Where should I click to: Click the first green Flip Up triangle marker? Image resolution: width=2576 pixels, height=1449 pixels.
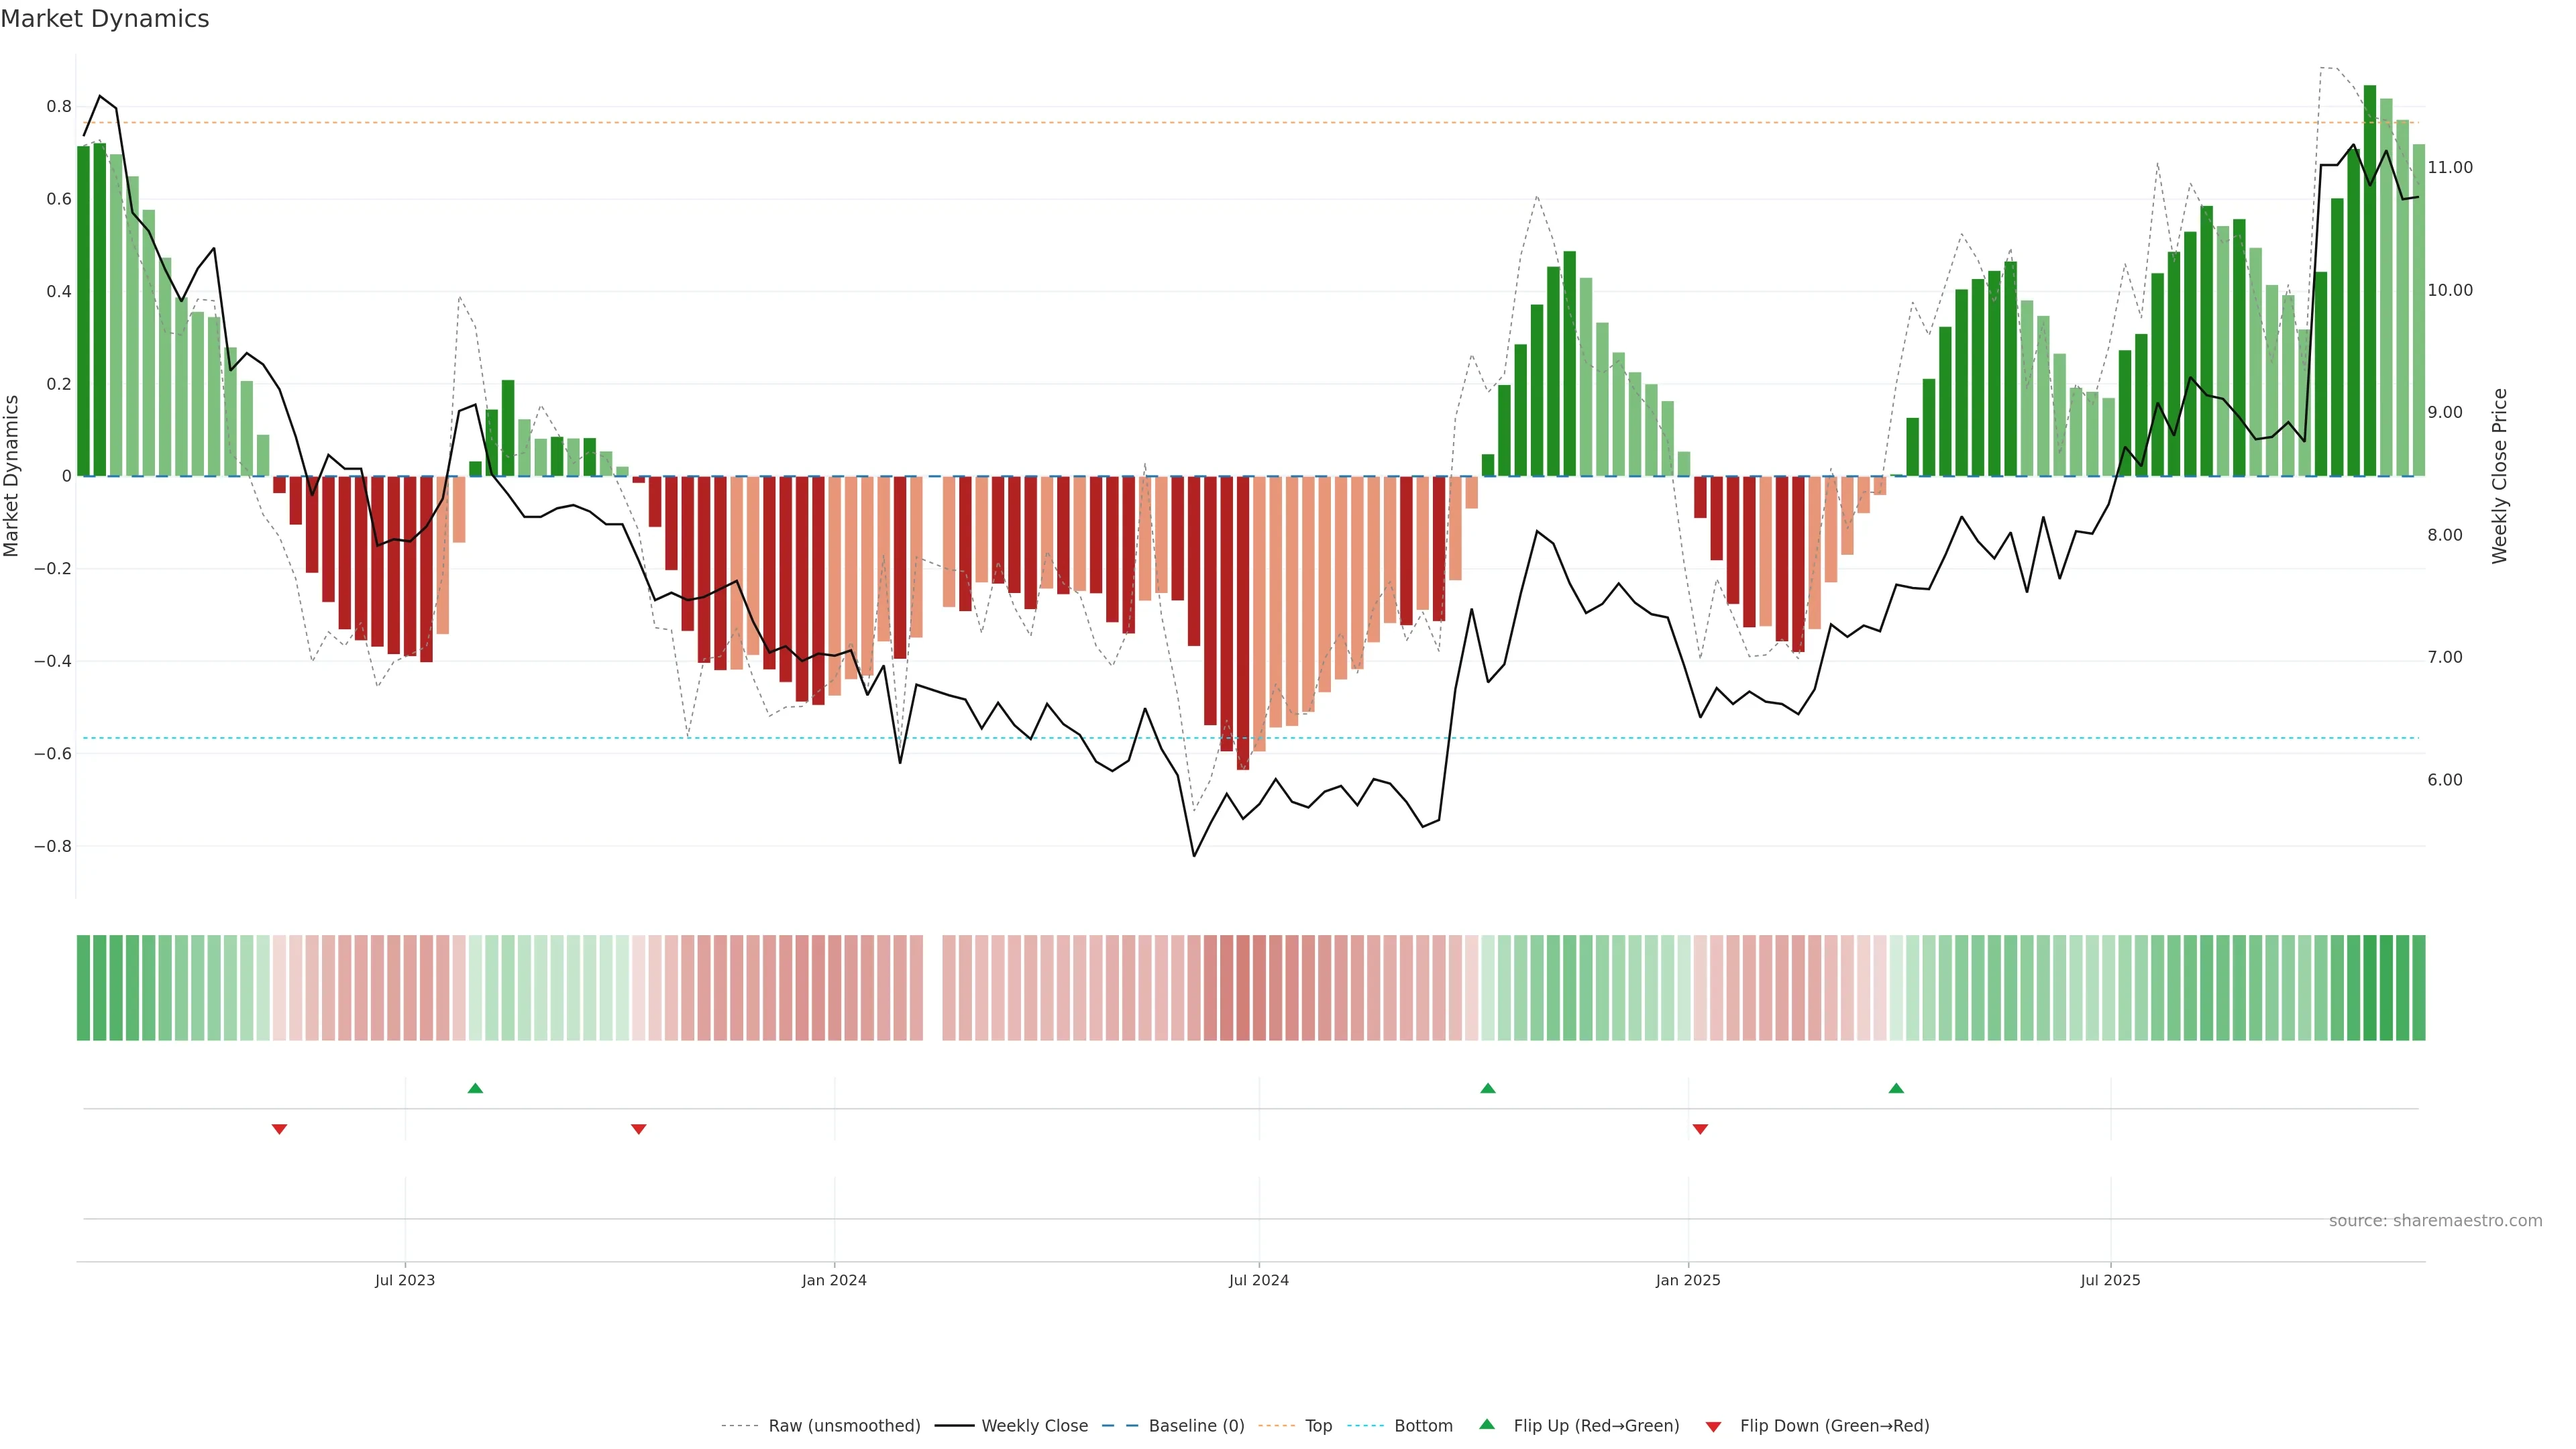point(475,1088)
